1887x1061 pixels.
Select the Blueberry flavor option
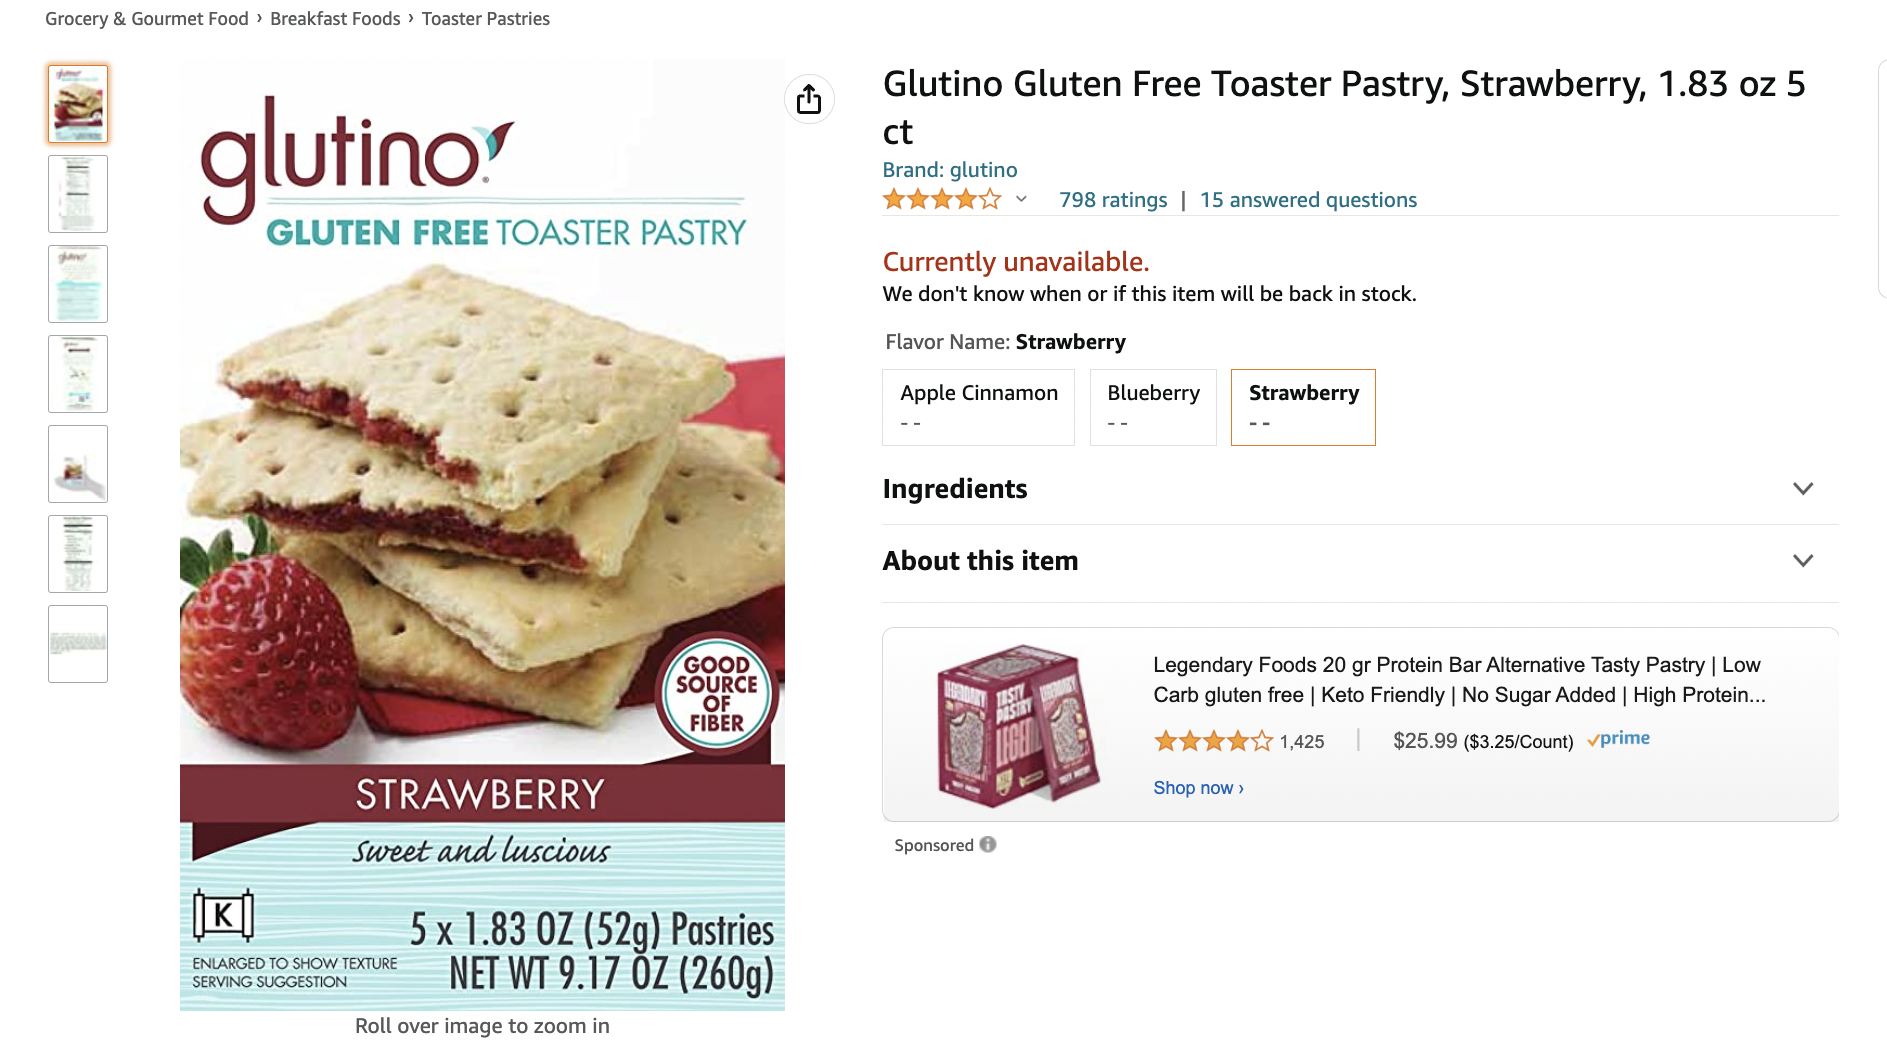[1153, 407]
